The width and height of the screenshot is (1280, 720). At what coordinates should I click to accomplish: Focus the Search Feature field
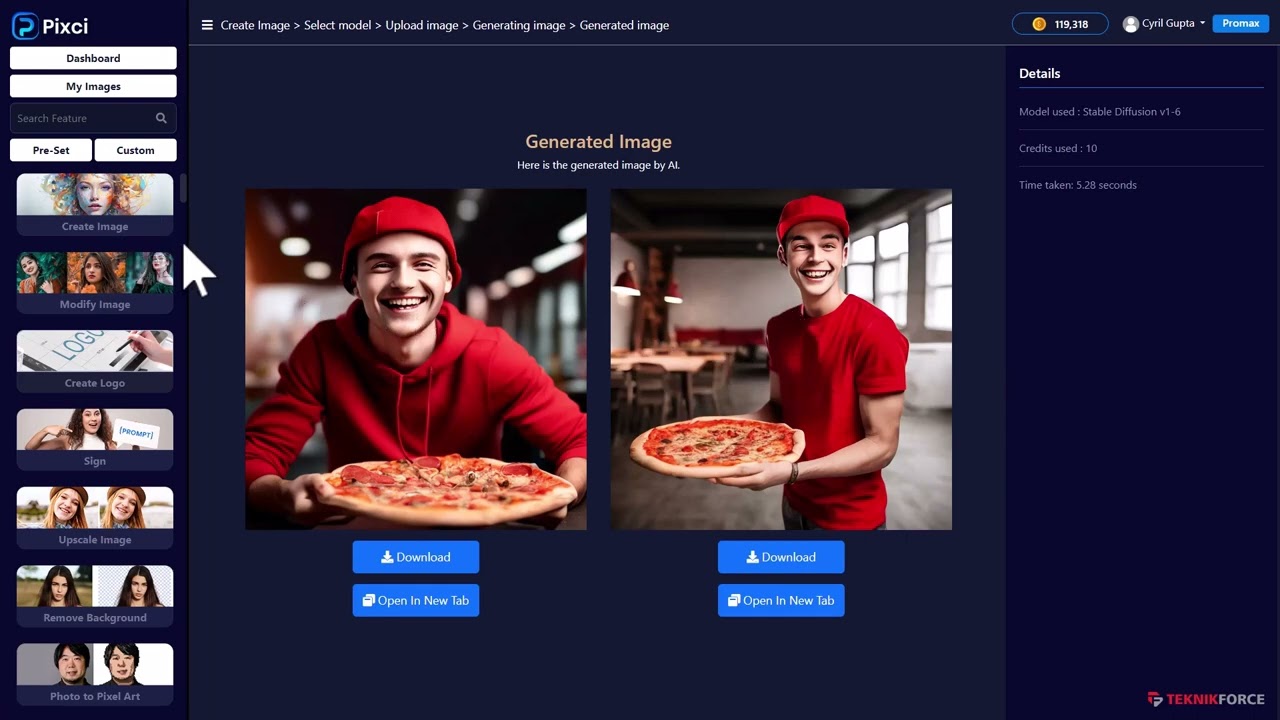[93, 118]
